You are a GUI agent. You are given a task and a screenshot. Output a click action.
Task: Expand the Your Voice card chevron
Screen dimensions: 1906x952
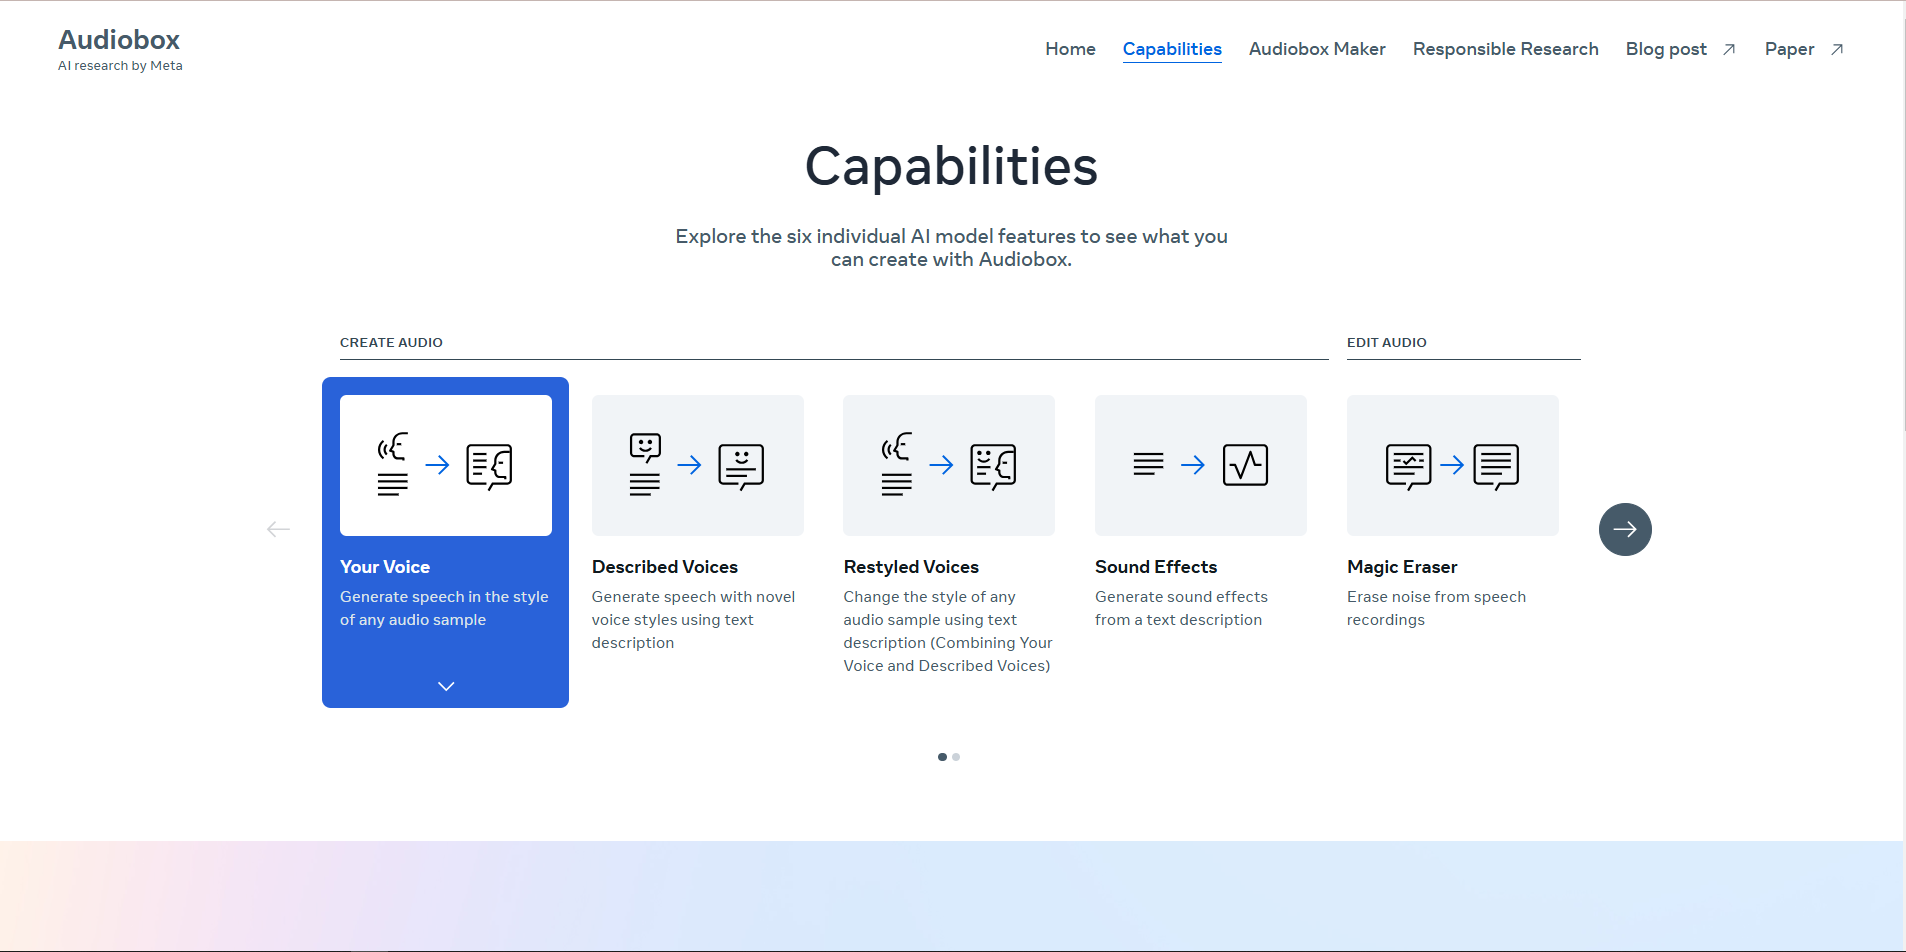pos(446,686)
